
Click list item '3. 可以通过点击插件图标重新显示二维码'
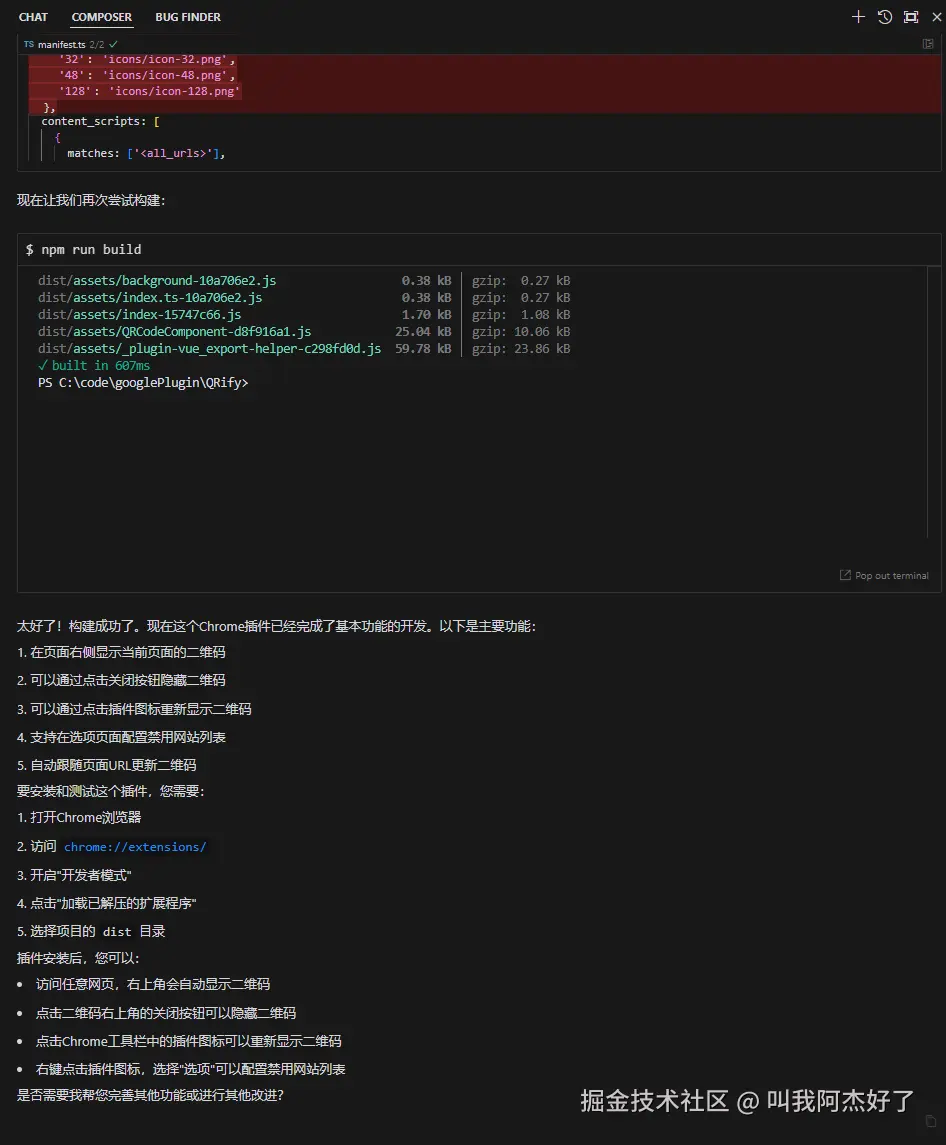134,709
